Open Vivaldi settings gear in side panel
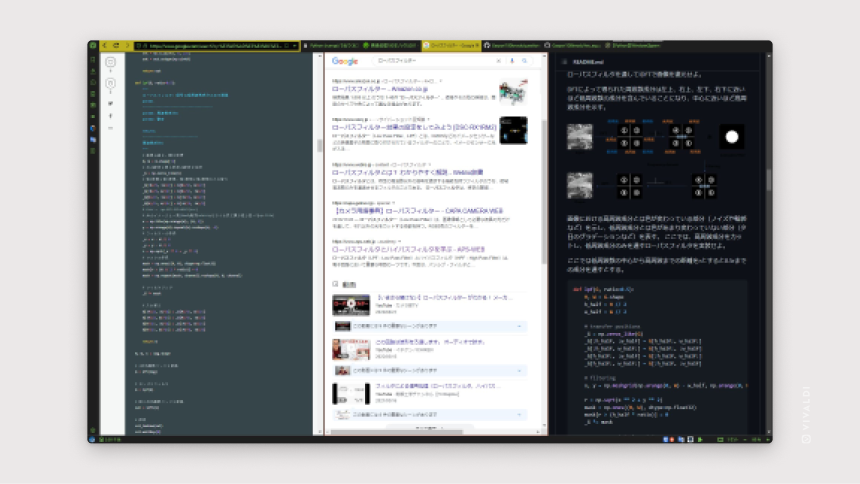The width and height of the screenshot is (860, 484). pyautogui.click(x=93, y=430)
